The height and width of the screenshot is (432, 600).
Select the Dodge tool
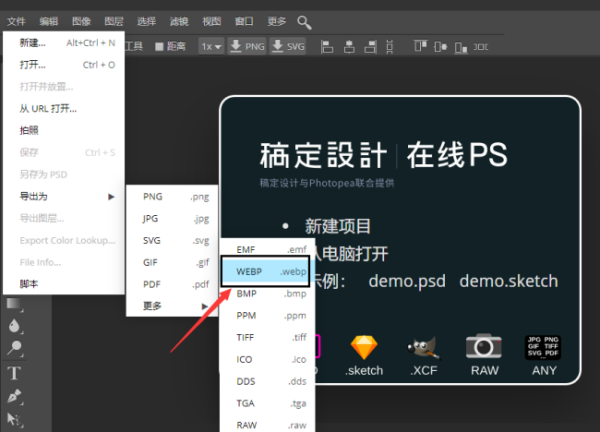14,349
